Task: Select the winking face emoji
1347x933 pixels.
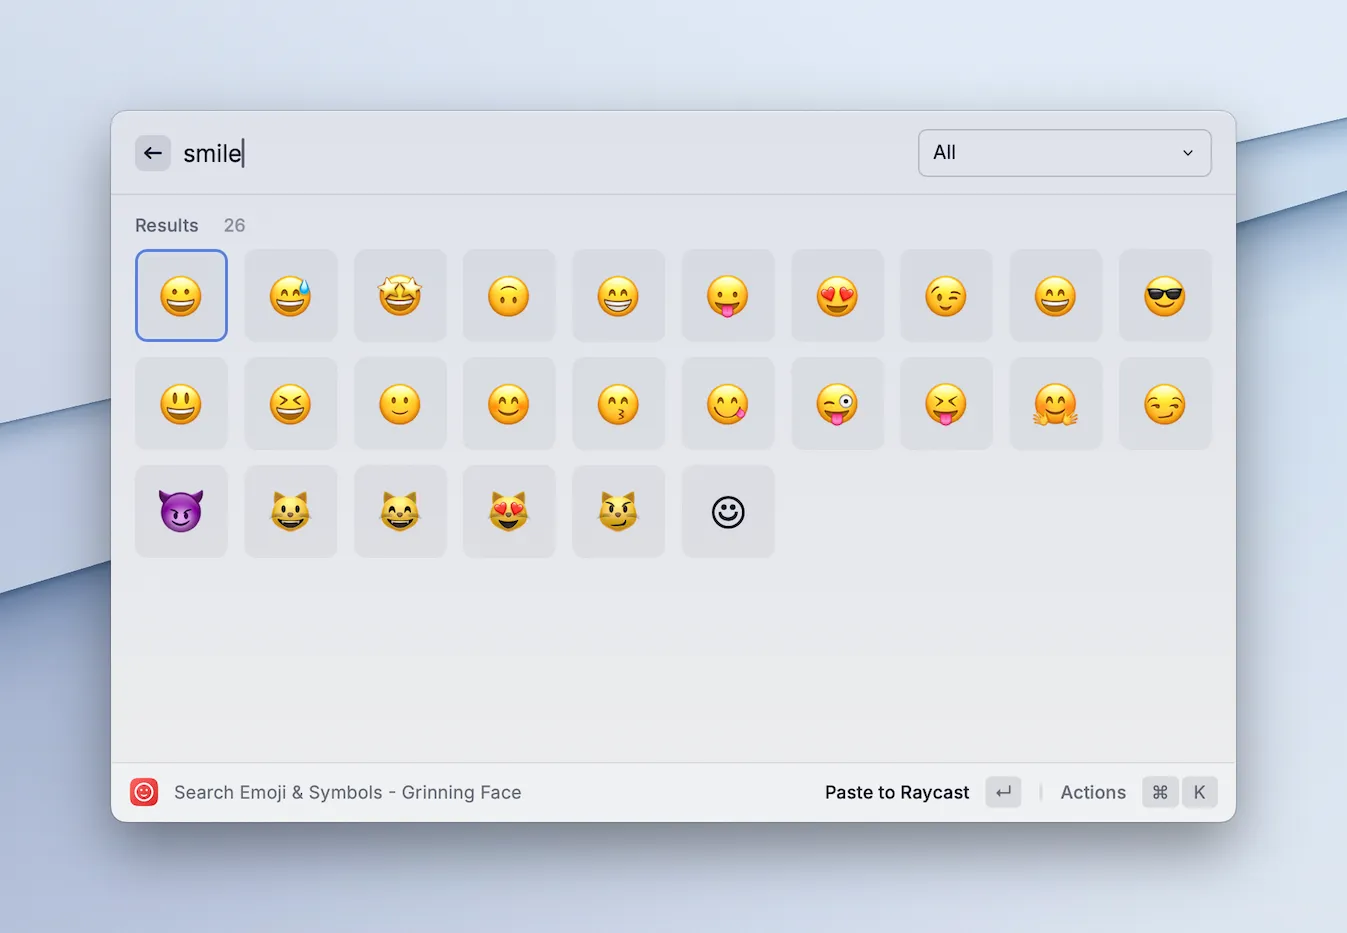Action: (x=946, y=295)
